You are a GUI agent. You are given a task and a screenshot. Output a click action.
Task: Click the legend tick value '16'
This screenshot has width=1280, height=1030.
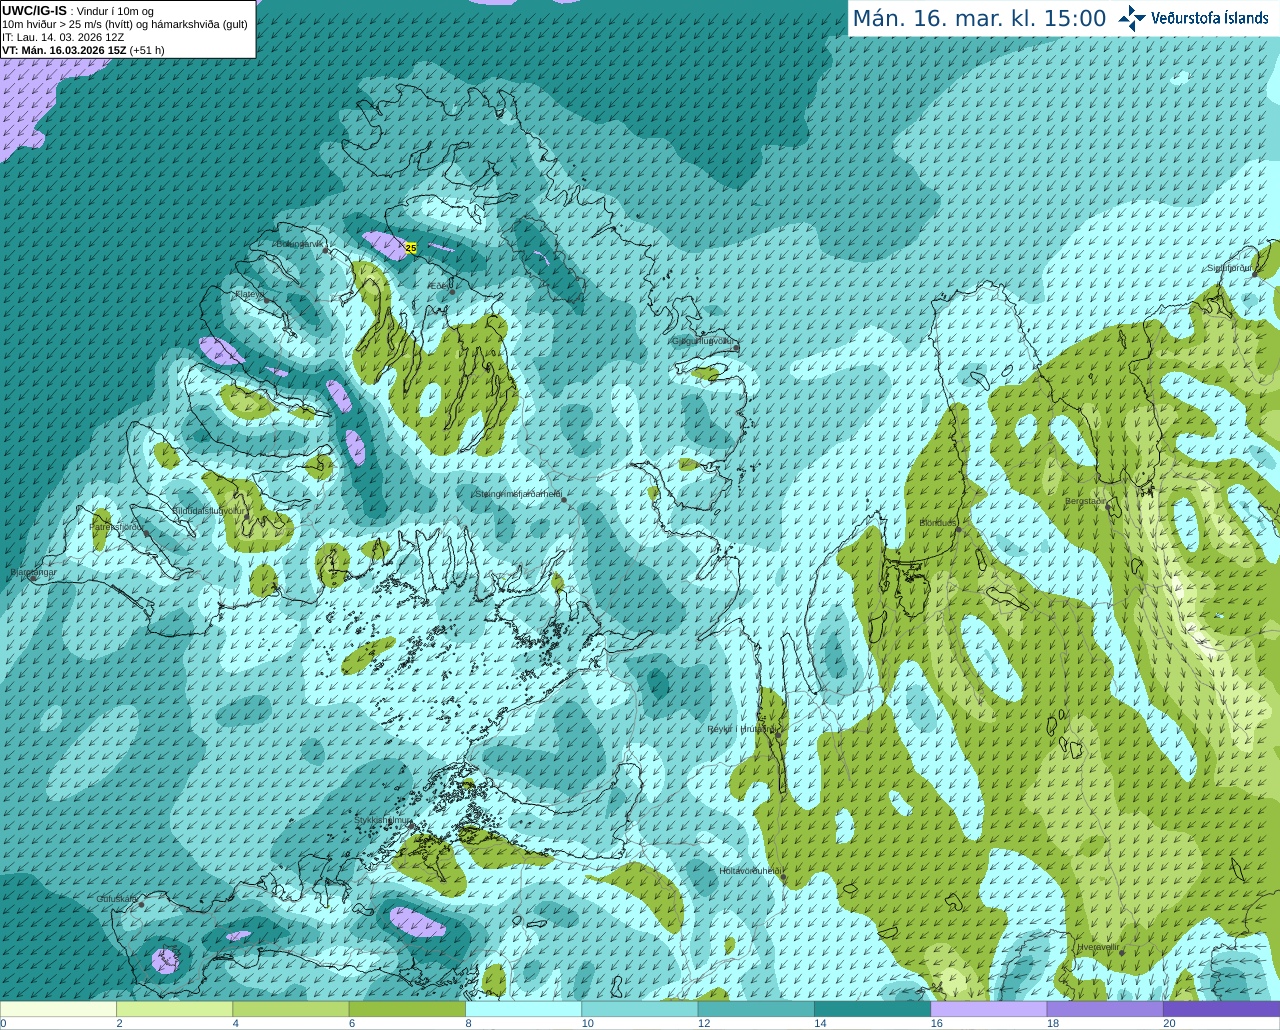[x=936, y=1023]
